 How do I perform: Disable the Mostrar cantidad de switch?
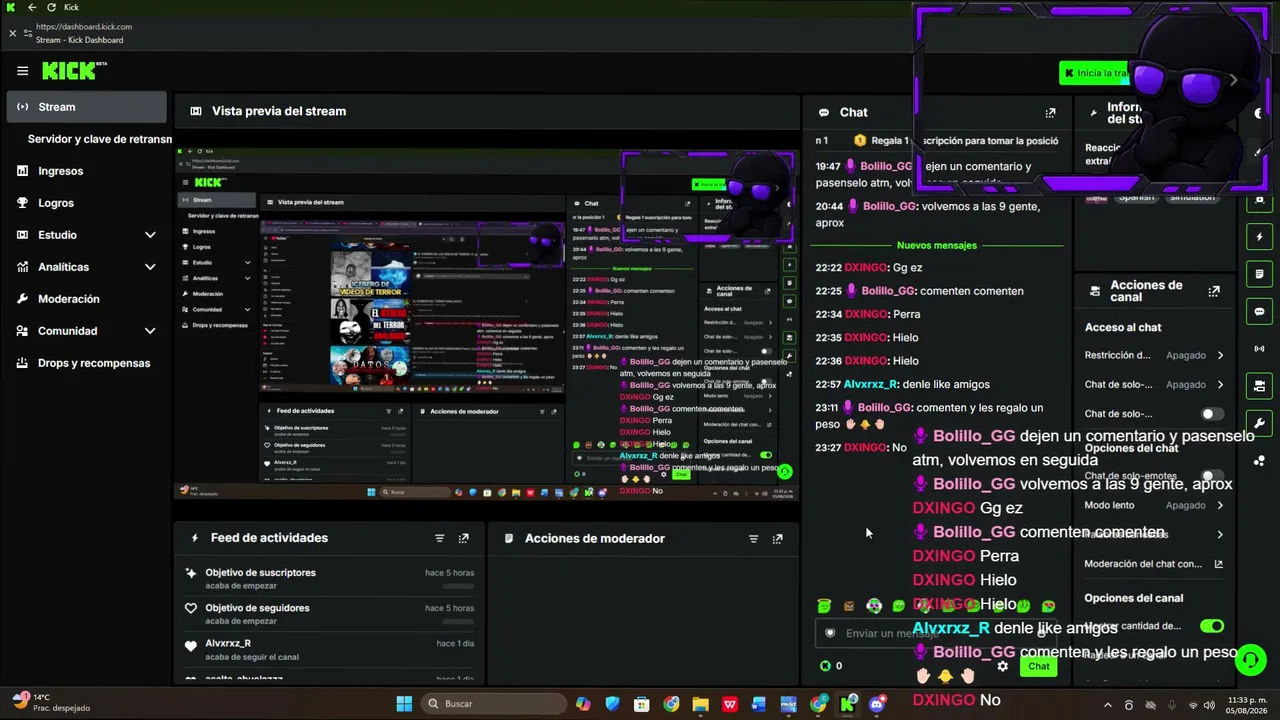point(1211,626)
